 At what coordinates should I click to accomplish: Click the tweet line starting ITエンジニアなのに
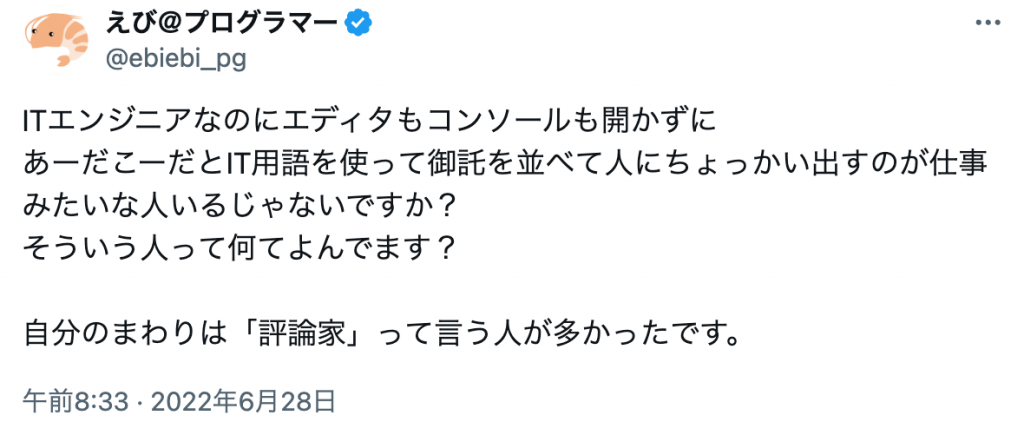tap(369, 123)
